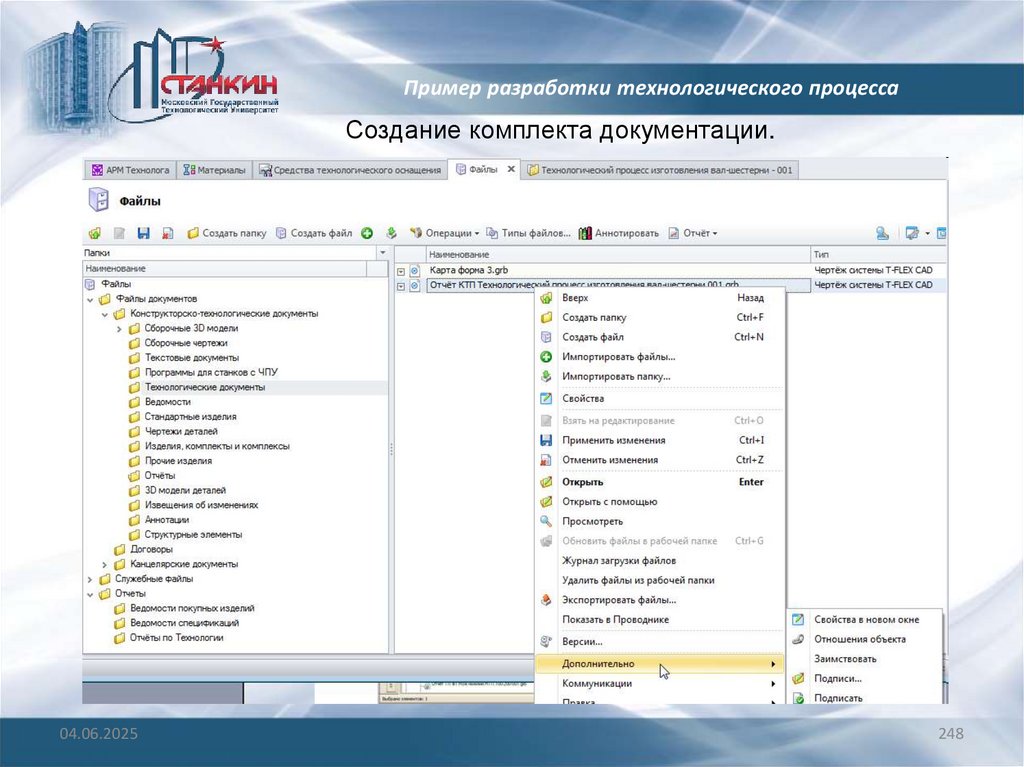Click Экспортировать файлы in context menu
The height and width of the screenshot is (767, 1024).
point(618,600)
